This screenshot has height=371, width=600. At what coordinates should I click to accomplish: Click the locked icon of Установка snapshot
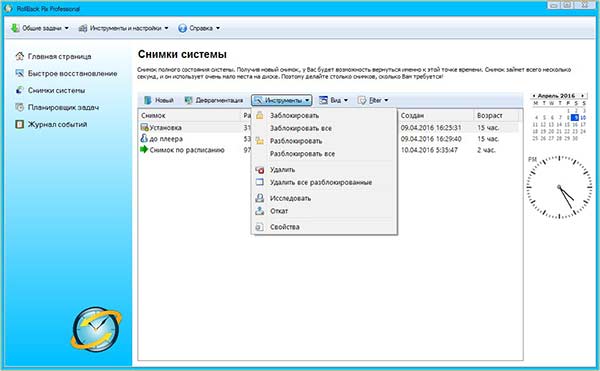click(144, 127)
